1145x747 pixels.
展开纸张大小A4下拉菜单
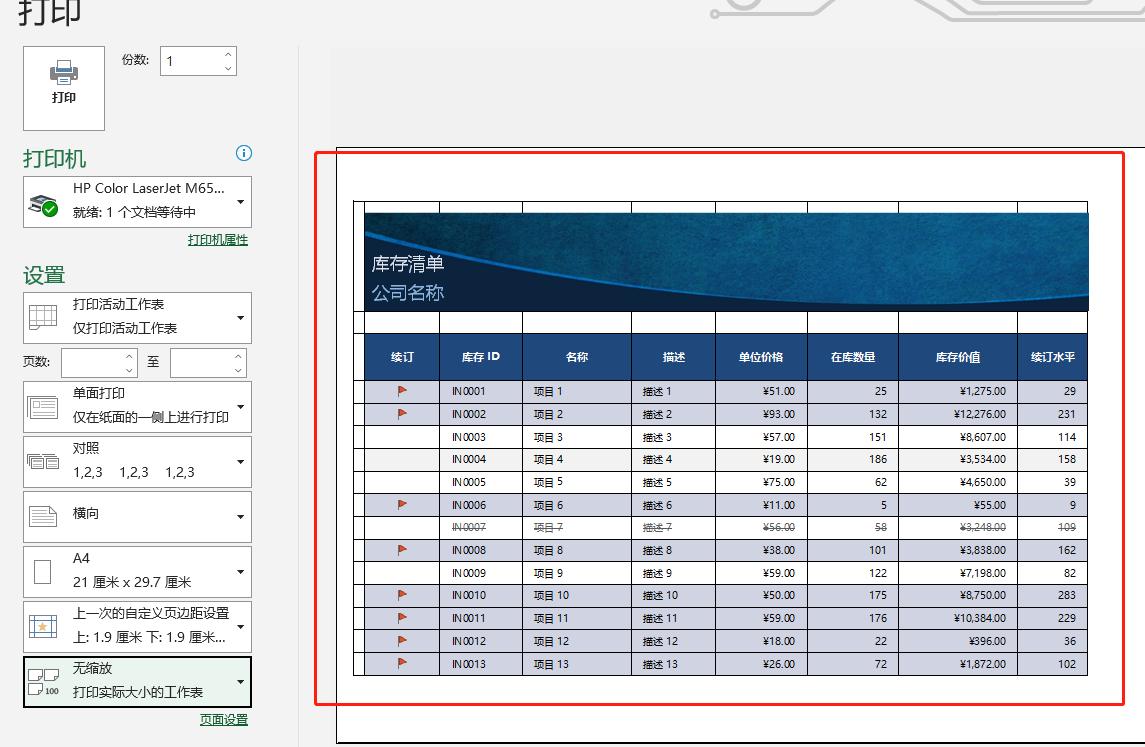239,571
